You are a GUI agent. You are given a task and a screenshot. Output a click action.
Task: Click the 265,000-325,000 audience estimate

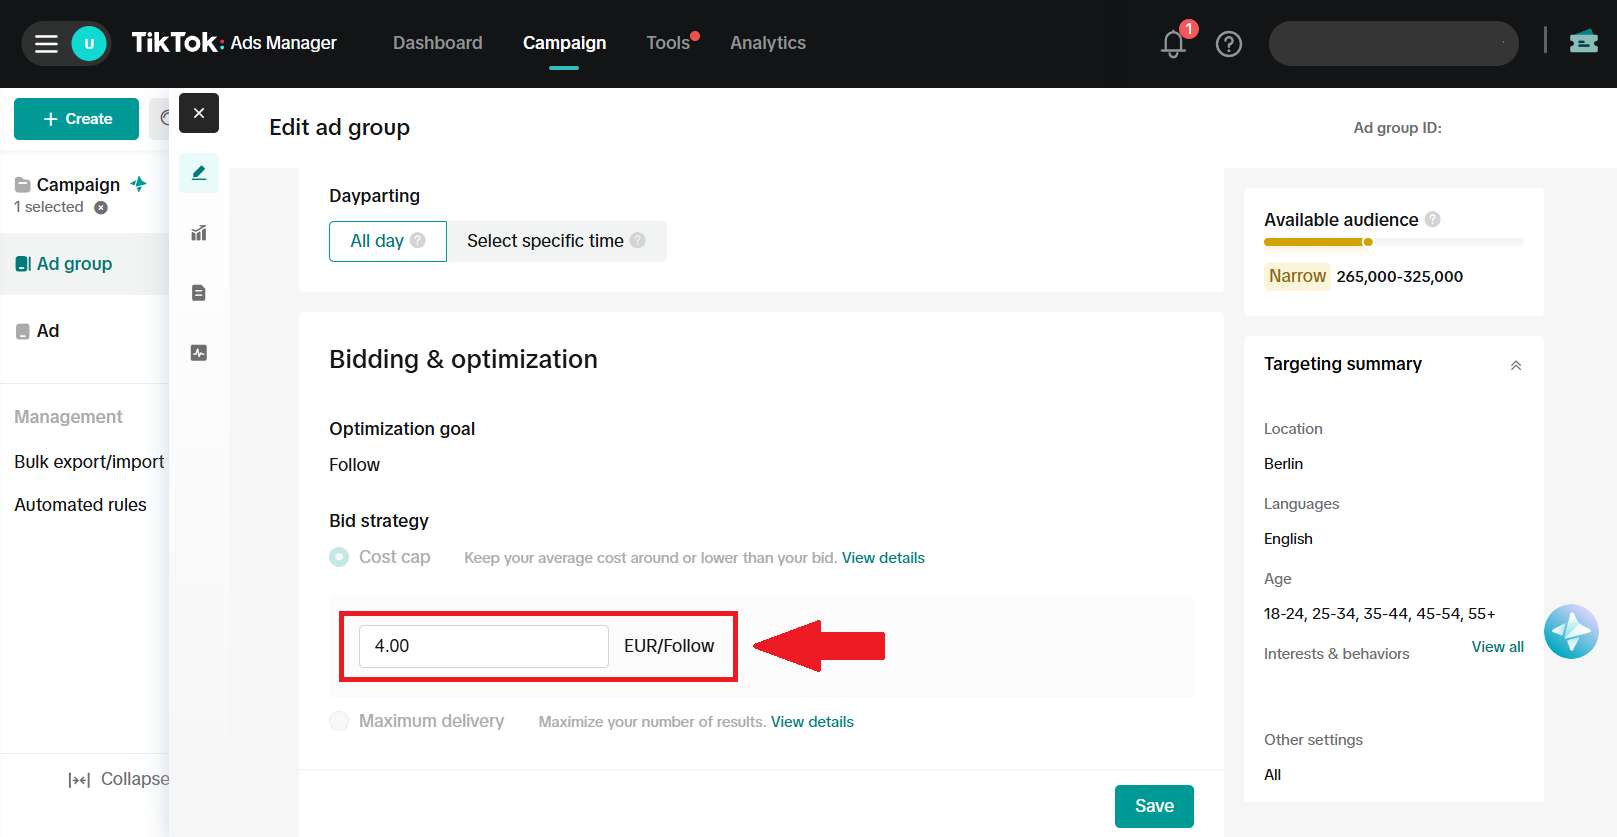click(x=1400, y=277)
